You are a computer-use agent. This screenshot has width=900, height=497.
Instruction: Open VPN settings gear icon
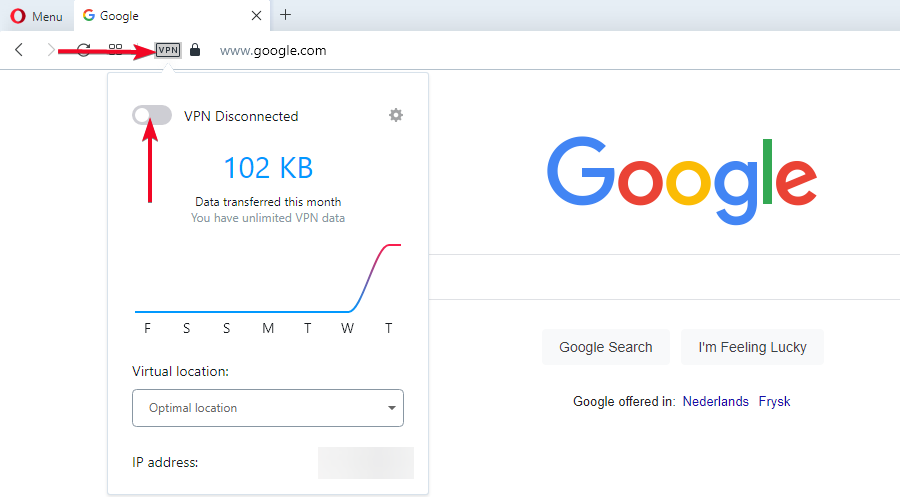point(396,115)
